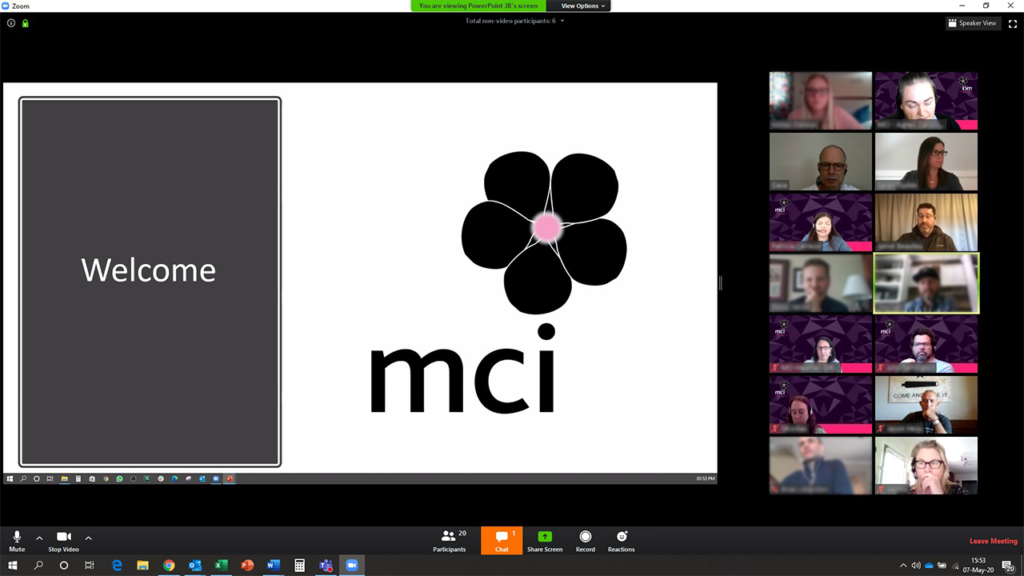Screen dimensions: 1024x576
Task: Stop Video using the camera icon
Action: coord(63,541)
